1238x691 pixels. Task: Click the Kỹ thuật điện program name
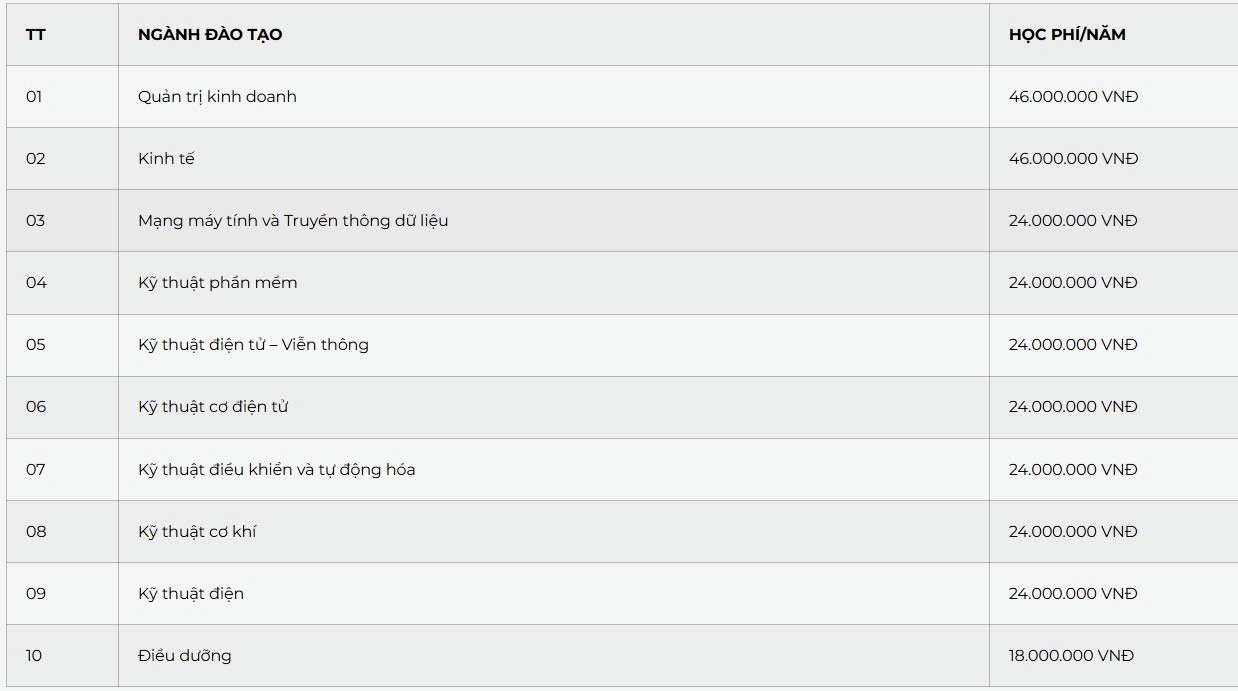(x=191, y=594)
